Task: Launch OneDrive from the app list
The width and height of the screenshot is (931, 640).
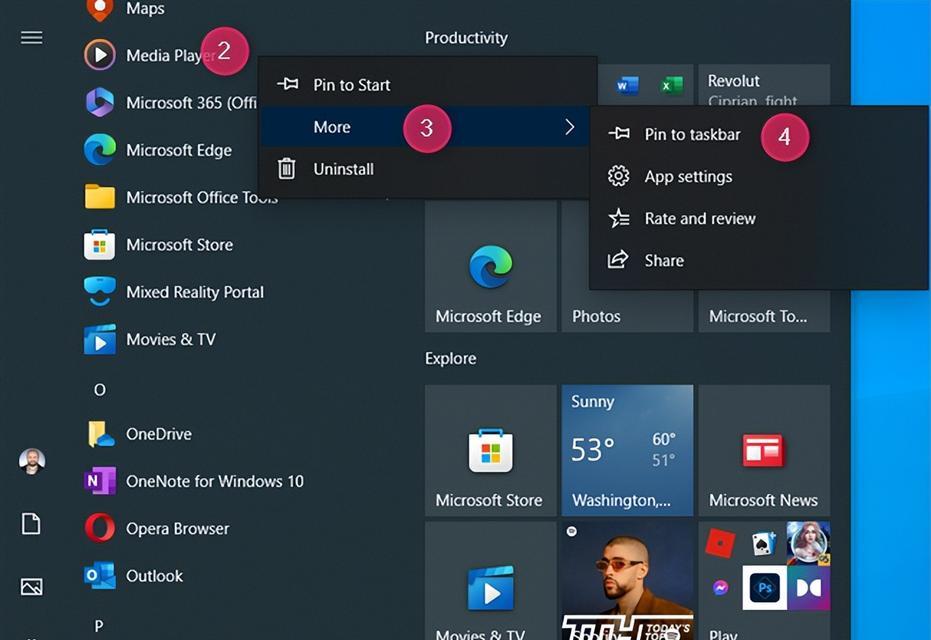Action: pyautogui.click(x=138, y=434)
